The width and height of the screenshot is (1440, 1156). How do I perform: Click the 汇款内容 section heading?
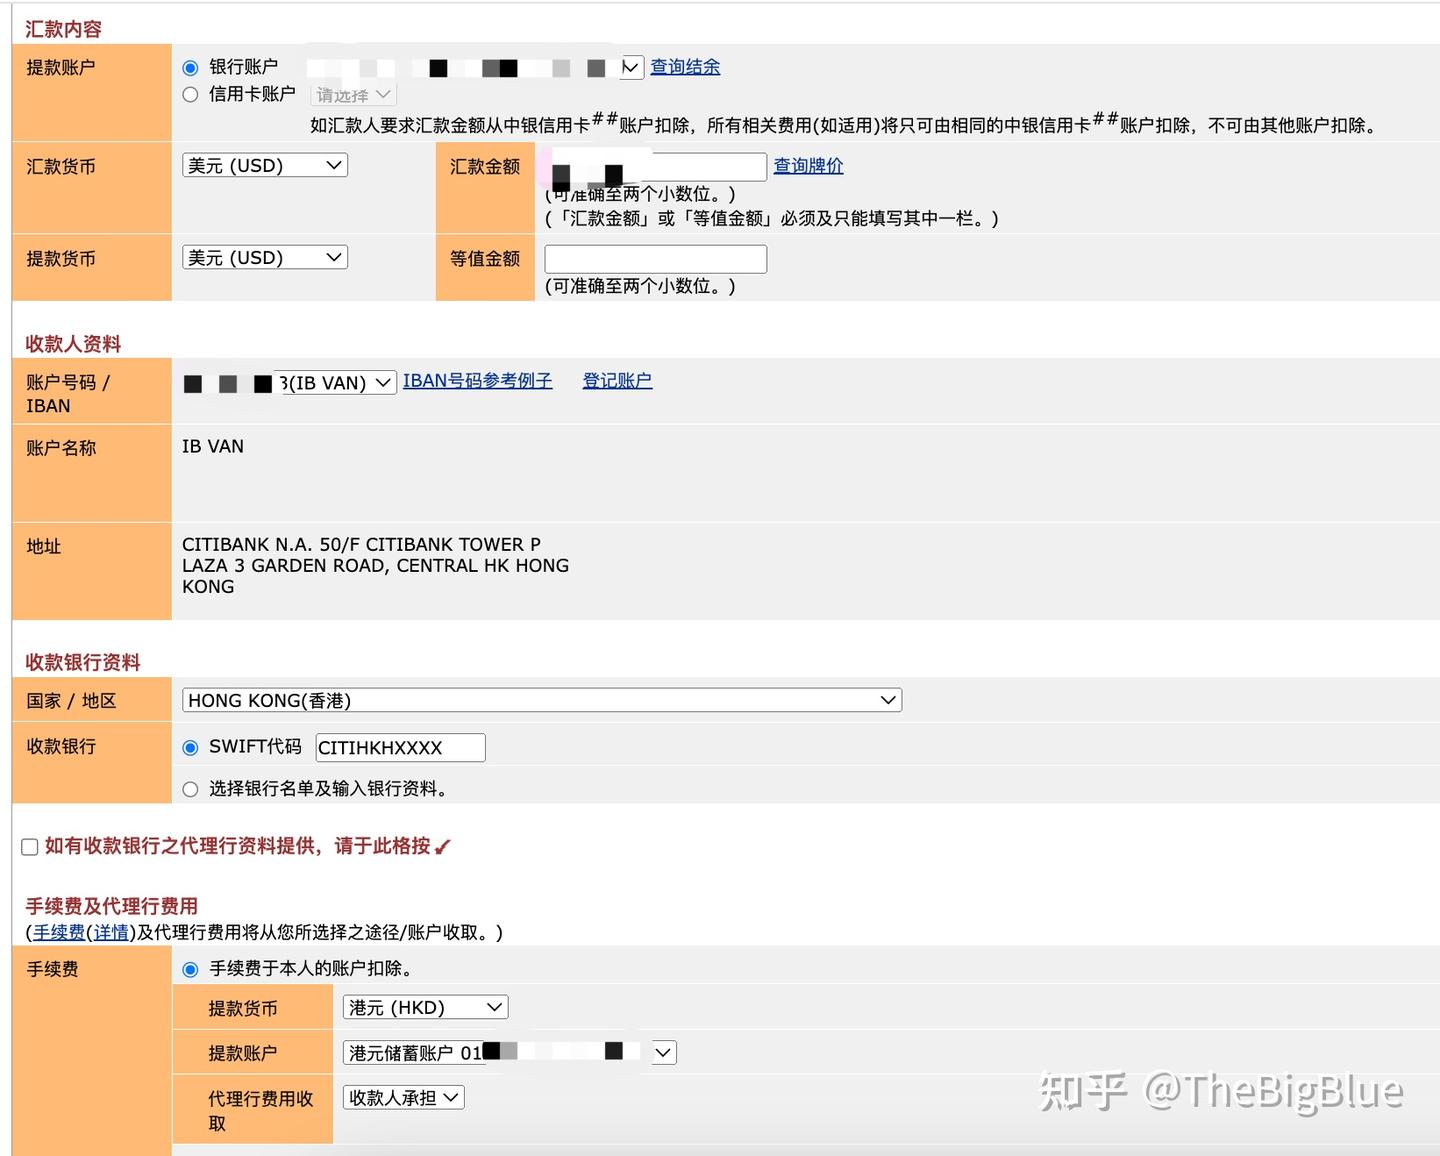coord(64,29)
